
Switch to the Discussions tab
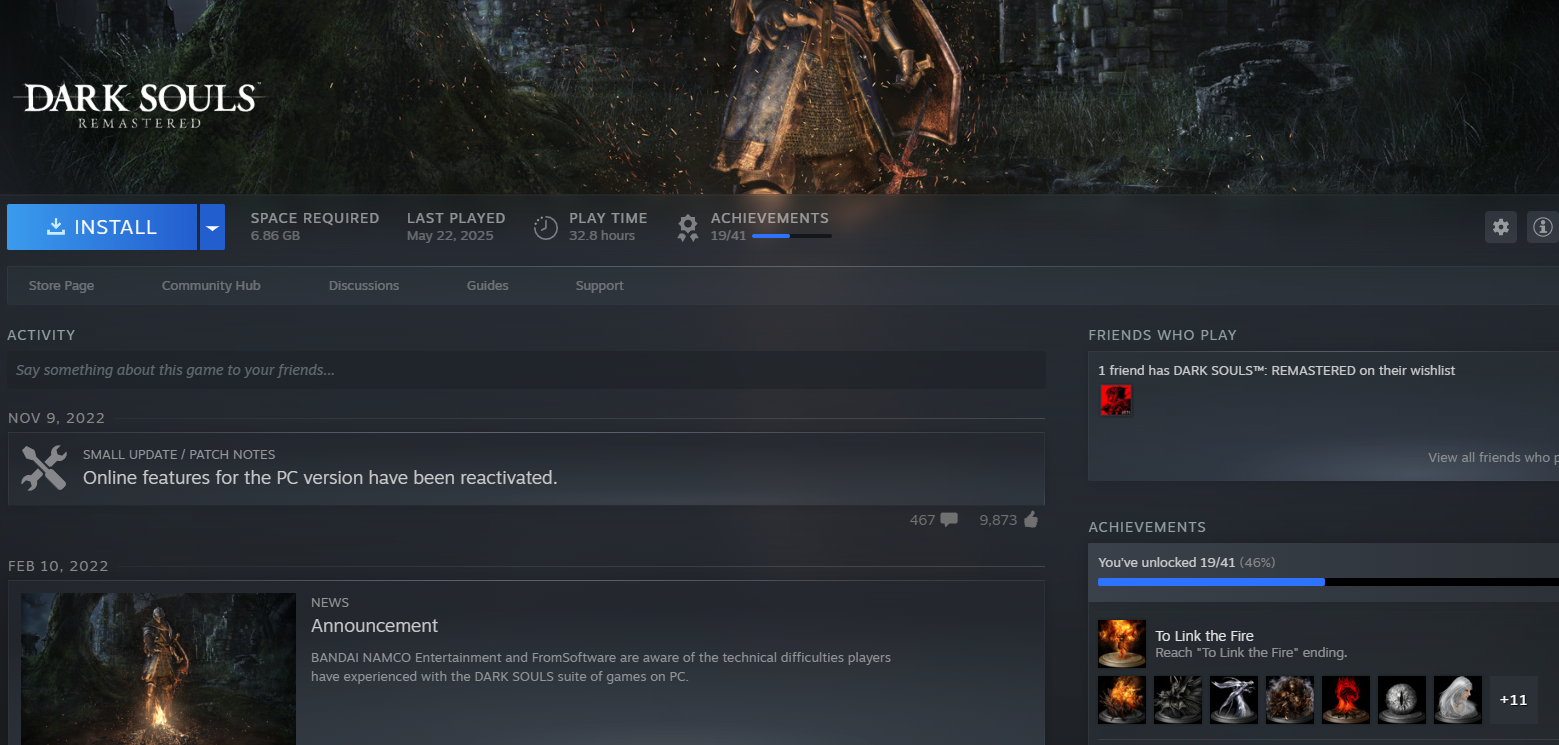(x=364, y=286)
